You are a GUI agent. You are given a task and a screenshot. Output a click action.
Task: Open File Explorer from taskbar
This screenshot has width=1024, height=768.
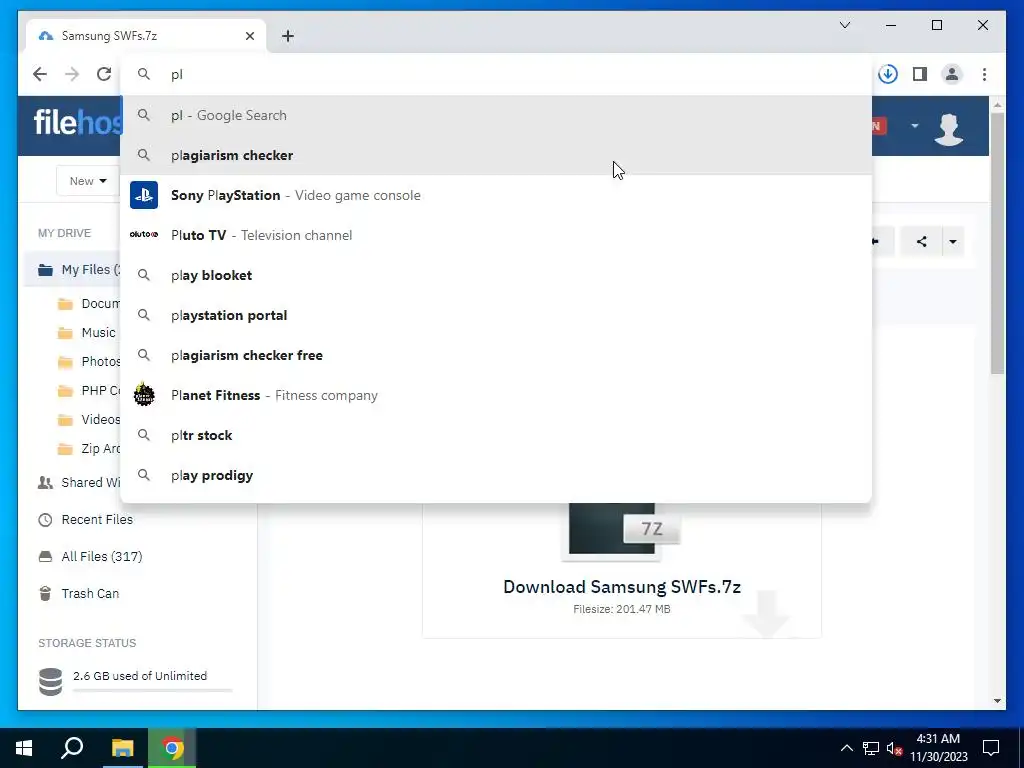[122, 748]
